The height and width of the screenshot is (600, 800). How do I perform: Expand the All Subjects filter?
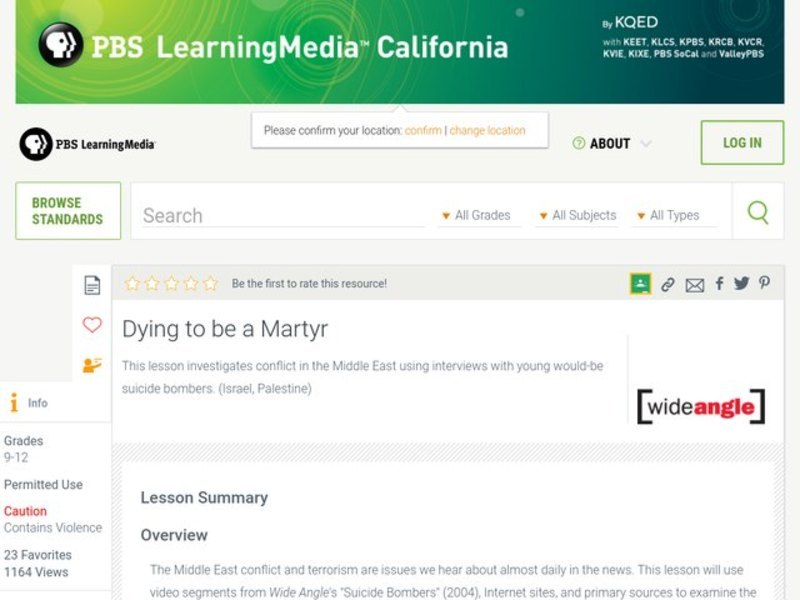pyautogui.click(x=578, y=215)
